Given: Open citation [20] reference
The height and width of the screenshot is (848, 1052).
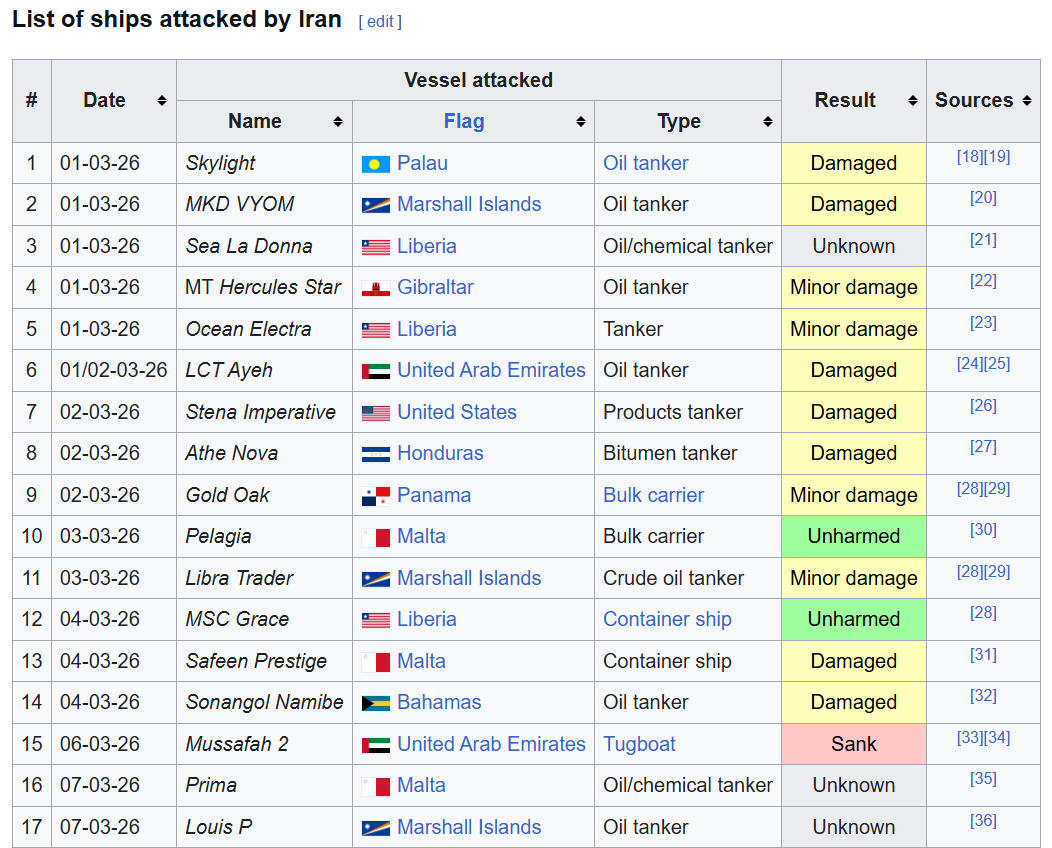Looking at the screenshot, I should (x=983, y=198).
